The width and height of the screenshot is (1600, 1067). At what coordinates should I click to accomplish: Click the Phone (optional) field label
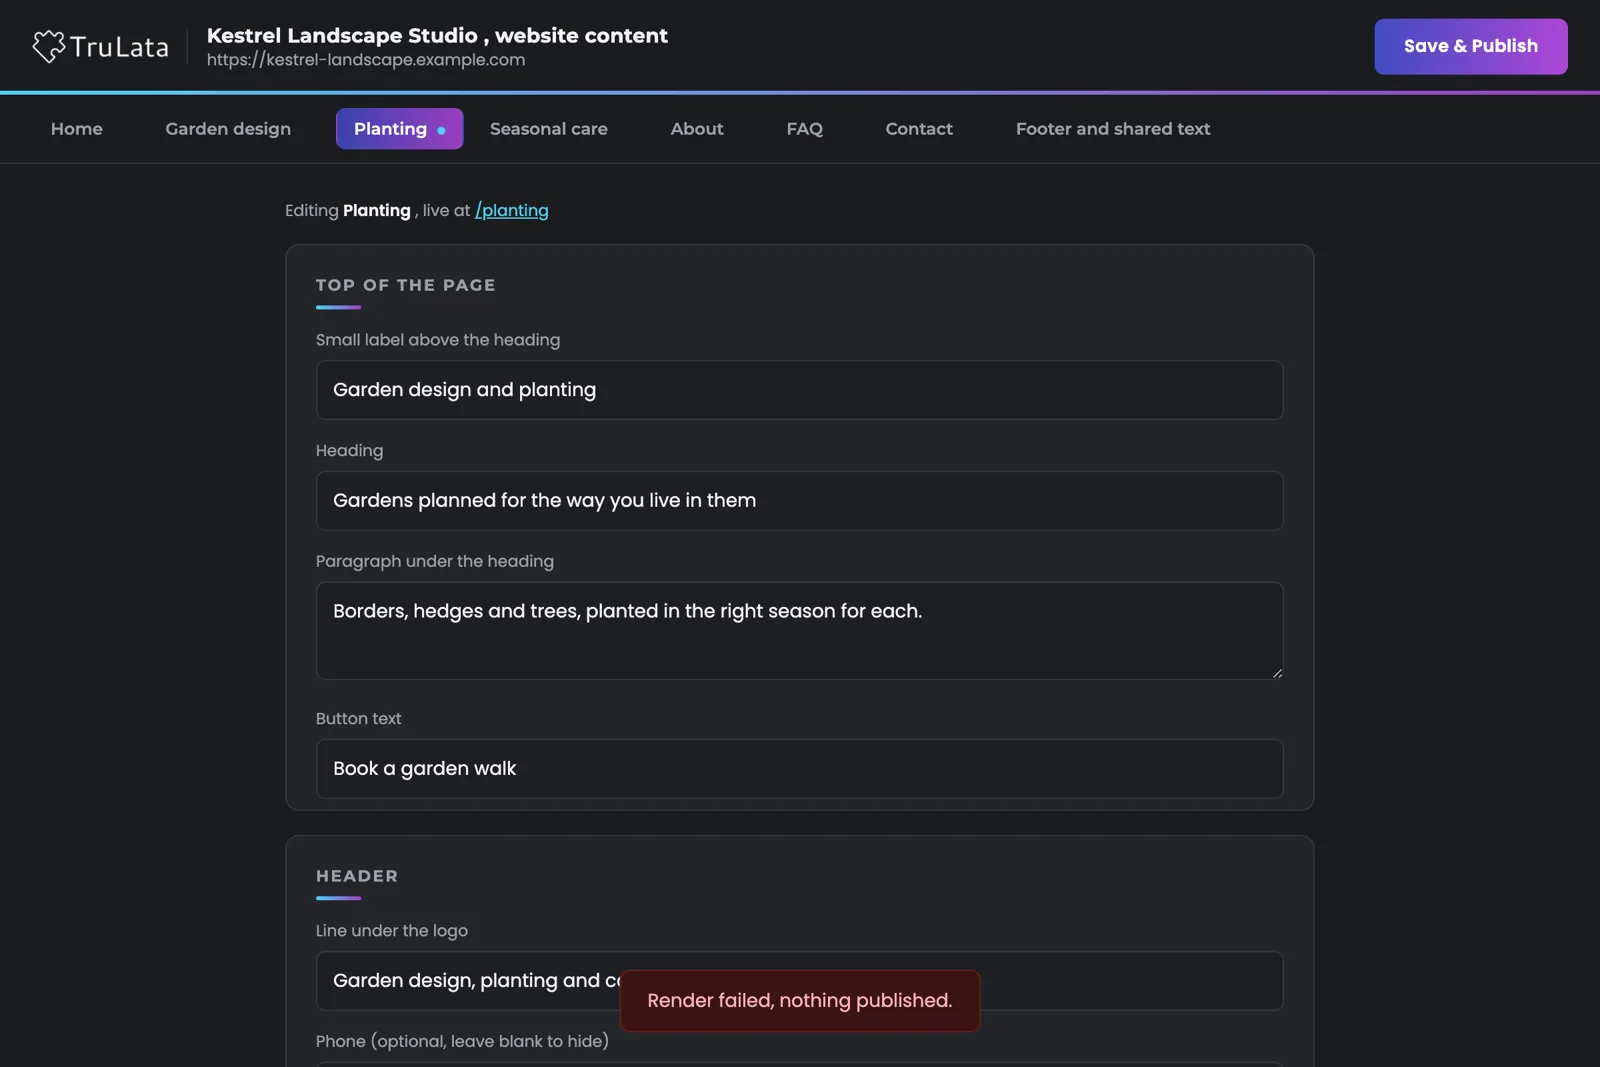[462, 1041]
